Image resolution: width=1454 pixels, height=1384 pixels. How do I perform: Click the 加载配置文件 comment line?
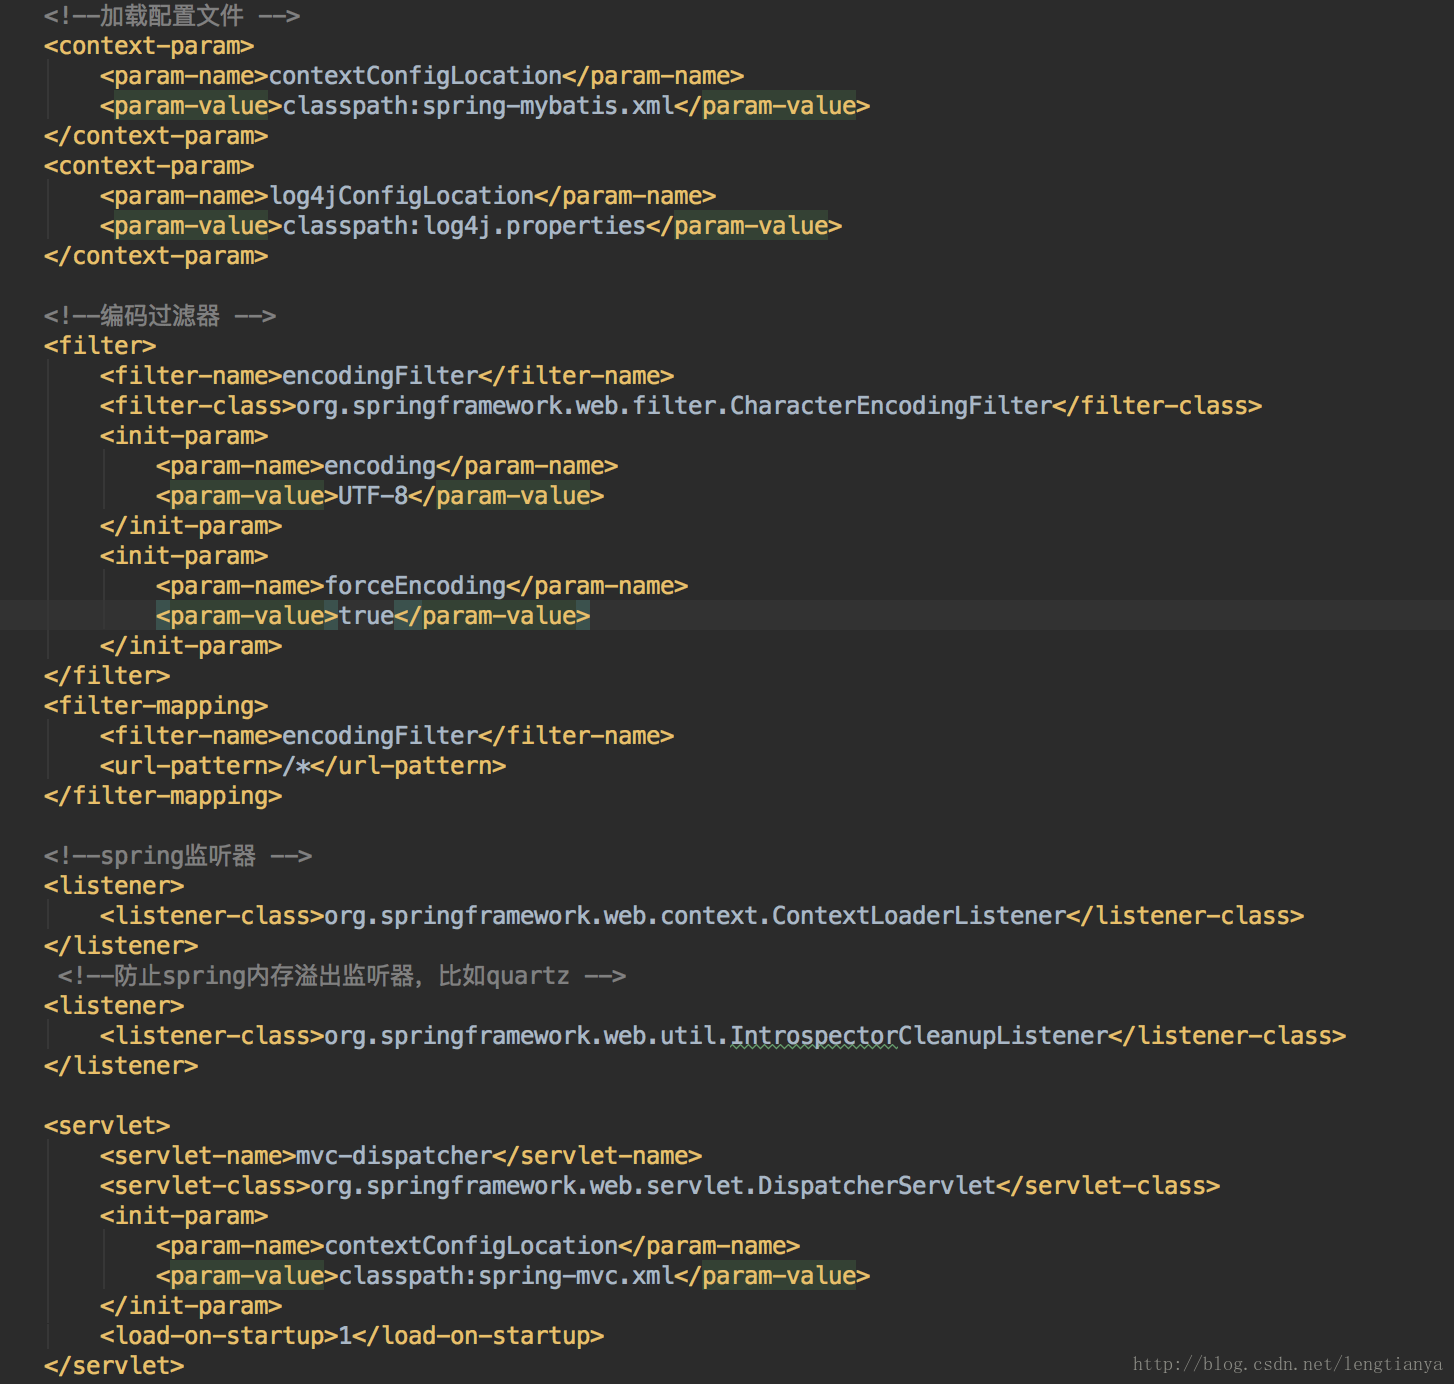click(172, 15)
